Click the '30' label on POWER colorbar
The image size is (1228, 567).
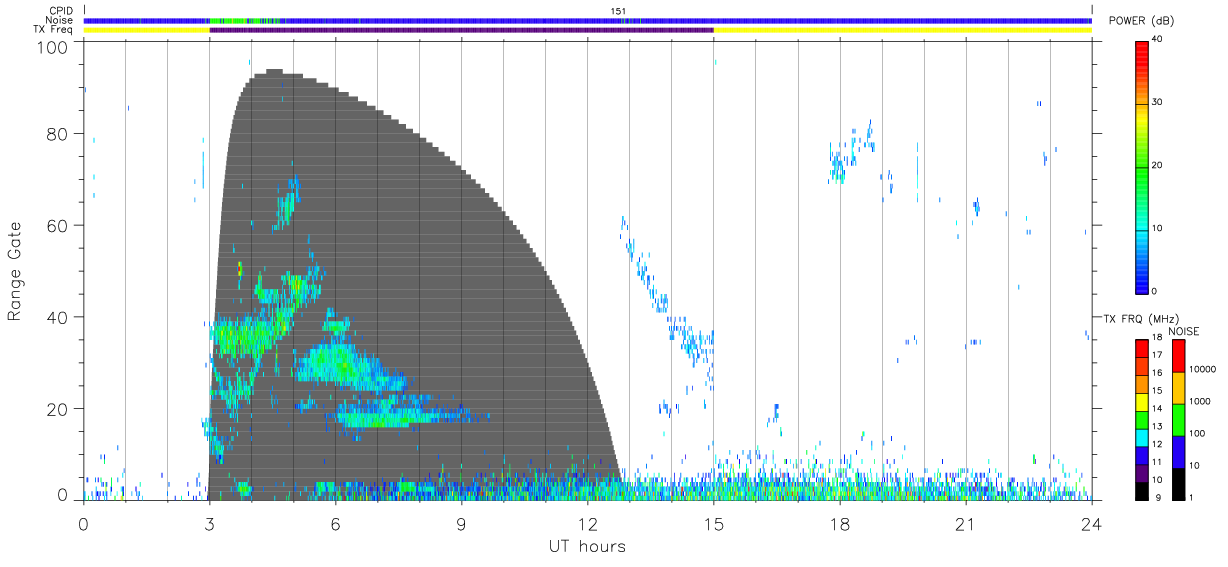(1158, 103)
